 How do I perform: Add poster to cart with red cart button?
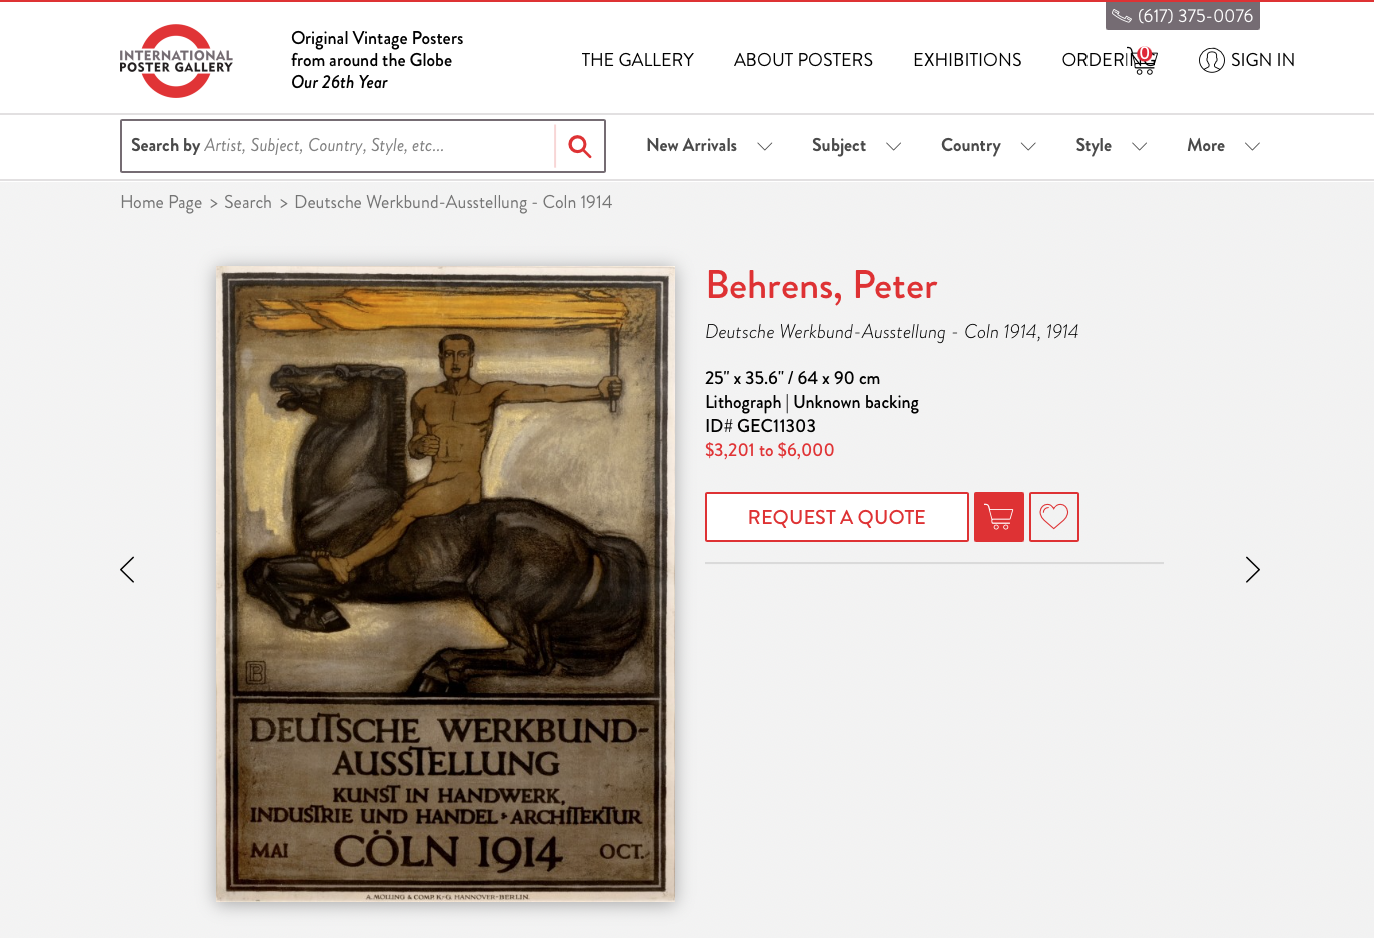coord(999,517)
